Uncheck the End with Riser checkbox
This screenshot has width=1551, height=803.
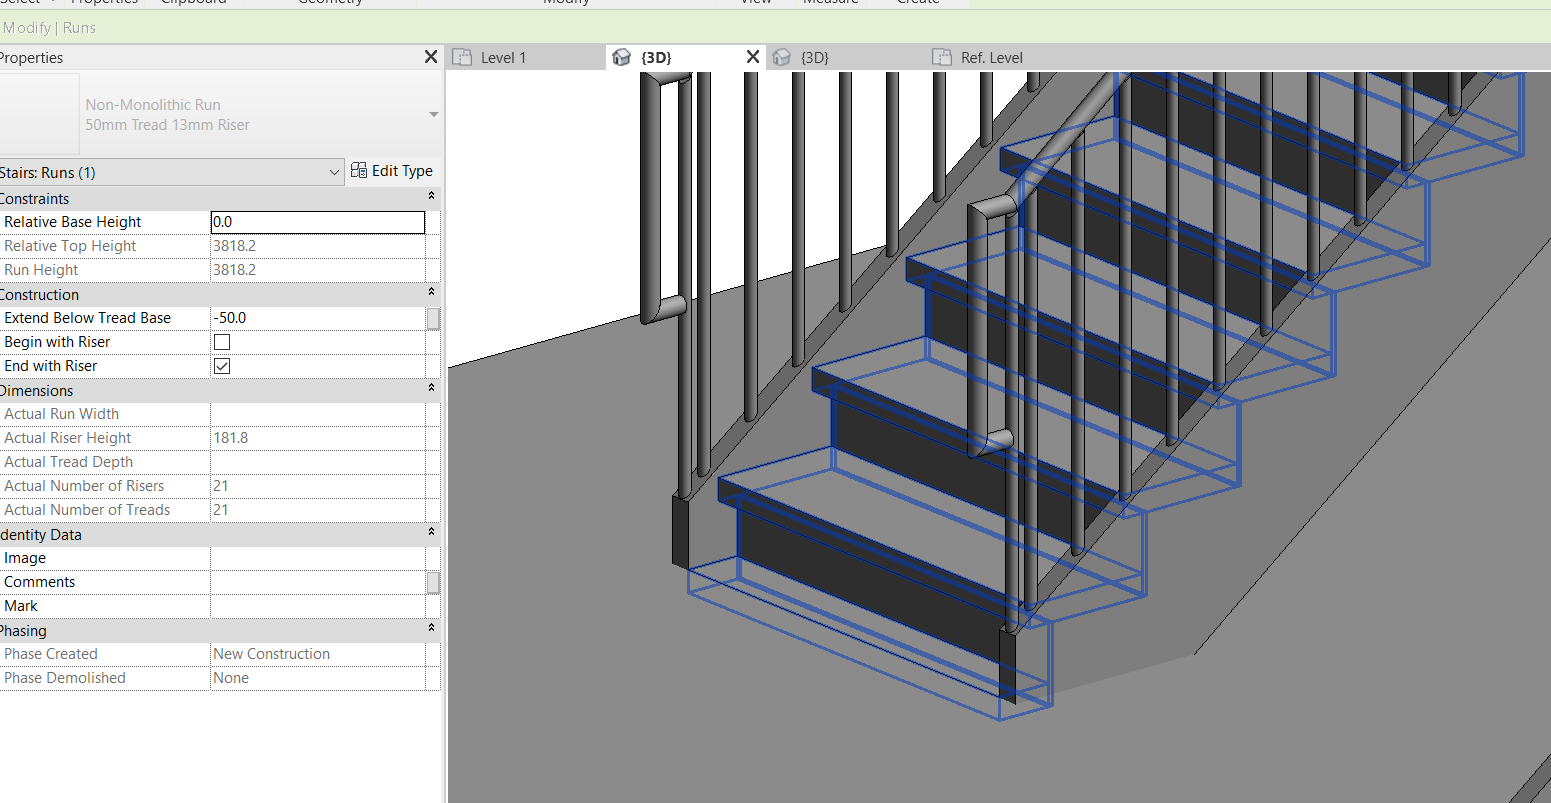(x=221, y=366)
